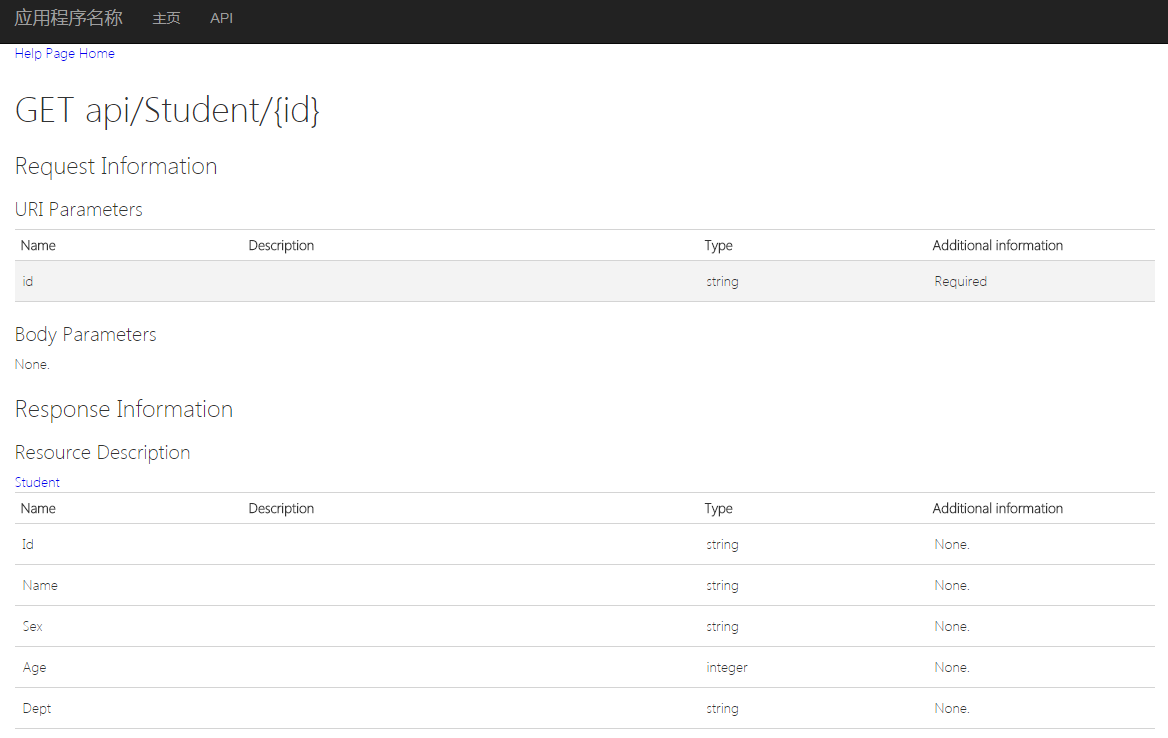Viewport: 1168px width, 738px height.
Task: Open the API navigation item
Action: [221, 18]
